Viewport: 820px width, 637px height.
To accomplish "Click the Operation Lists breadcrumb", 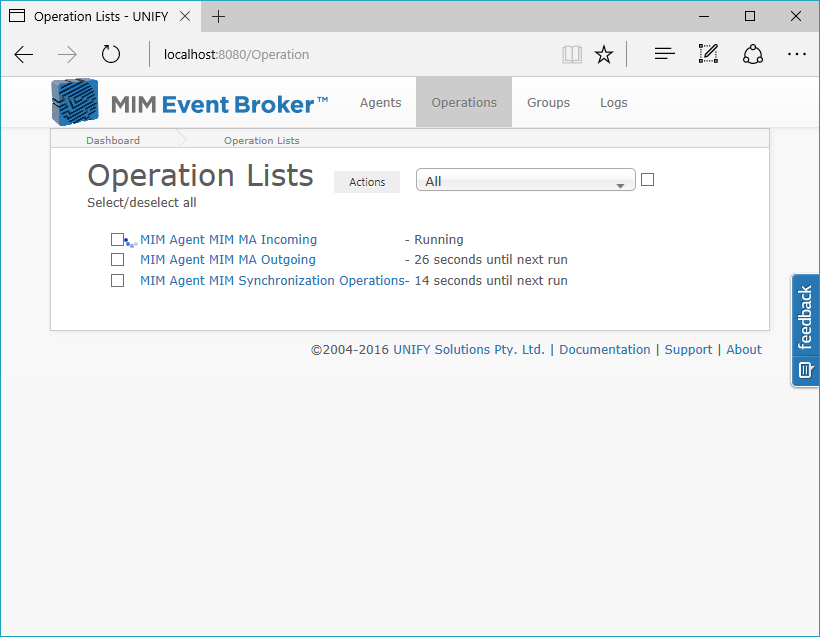I will pos(261,140).
